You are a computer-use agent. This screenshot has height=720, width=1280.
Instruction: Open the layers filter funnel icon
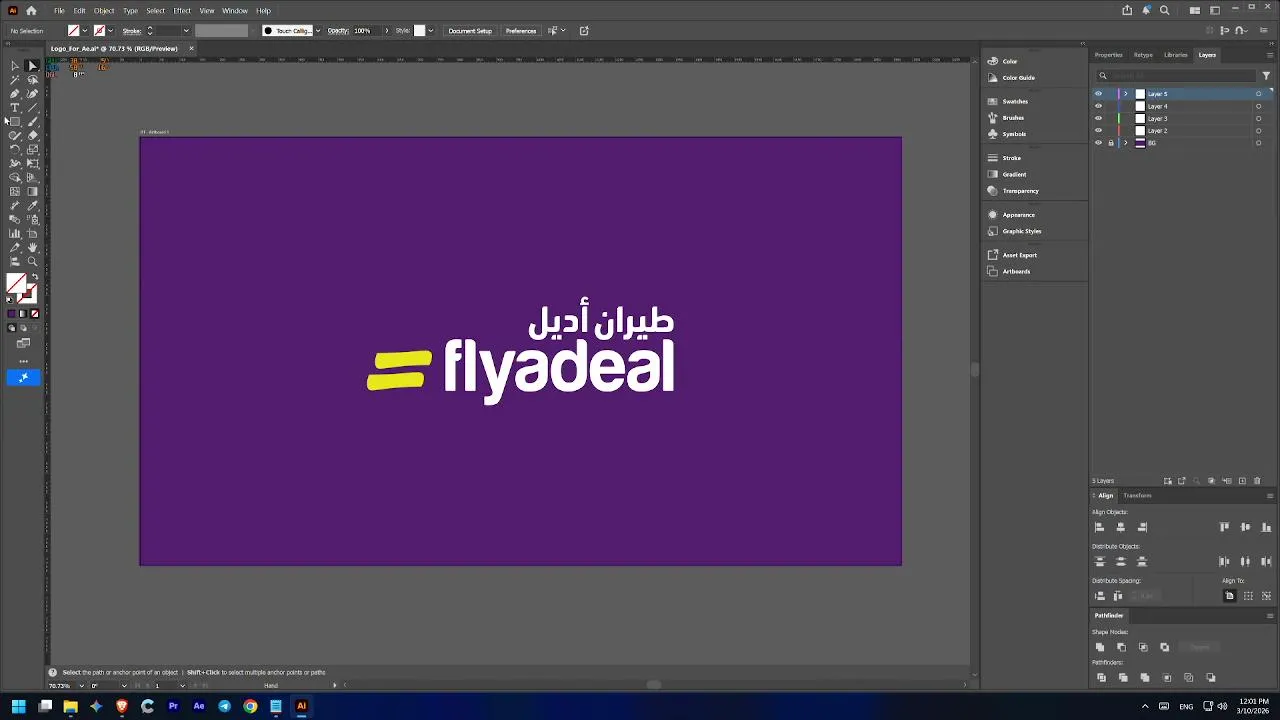click(1266, 76)
